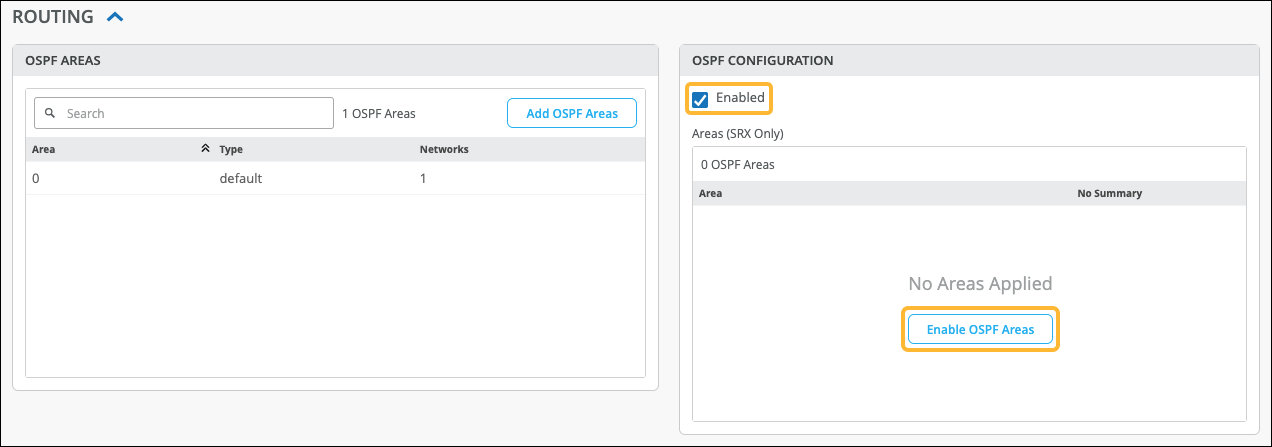Viewport: 1272px width, 447px height.
Task: Click the ROUTING section title
Action: [52, 17]
